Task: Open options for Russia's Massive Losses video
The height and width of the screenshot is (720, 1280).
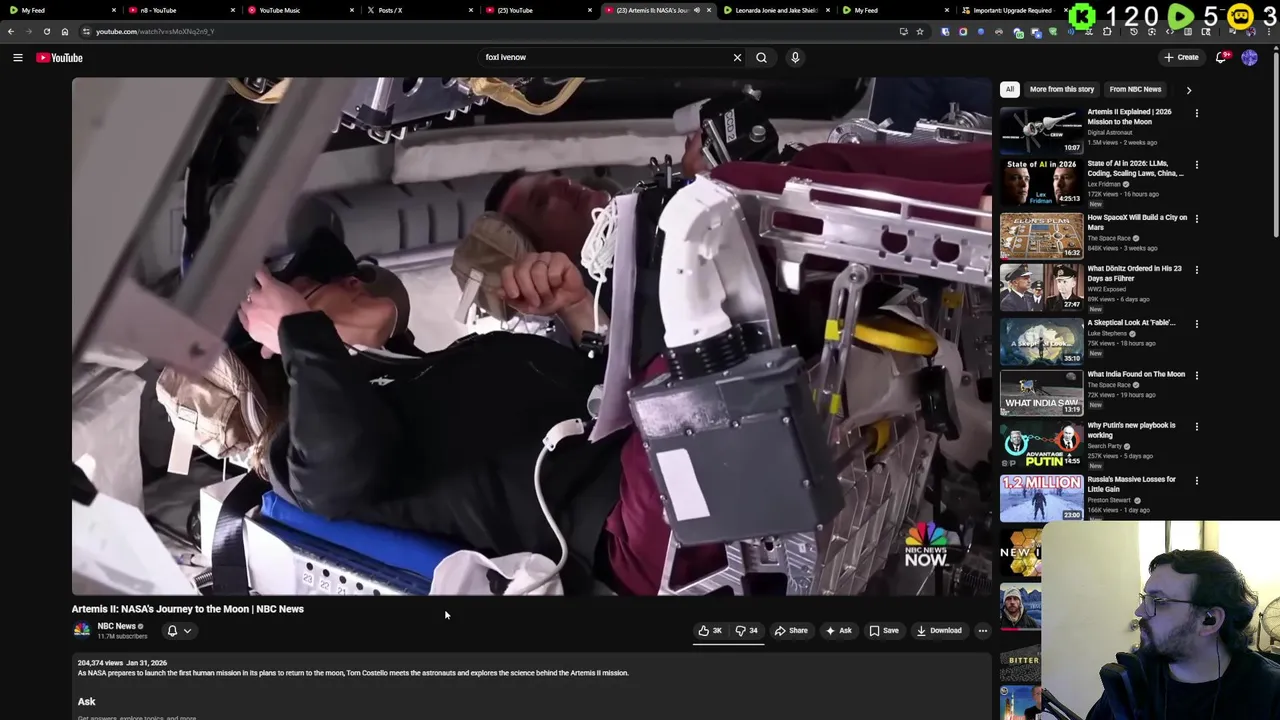Action: click(x=1196, y=480)
